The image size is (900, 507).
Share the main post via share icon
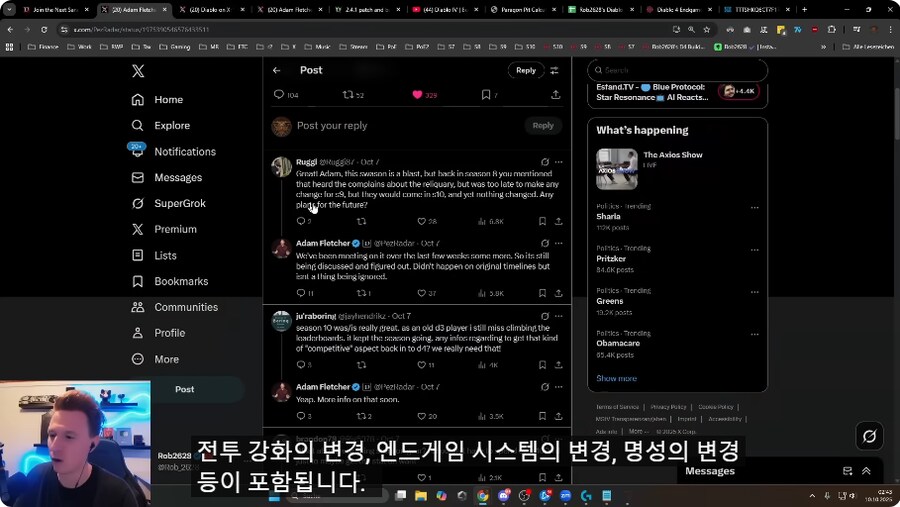pyautogui.click(x=555, y=95)
